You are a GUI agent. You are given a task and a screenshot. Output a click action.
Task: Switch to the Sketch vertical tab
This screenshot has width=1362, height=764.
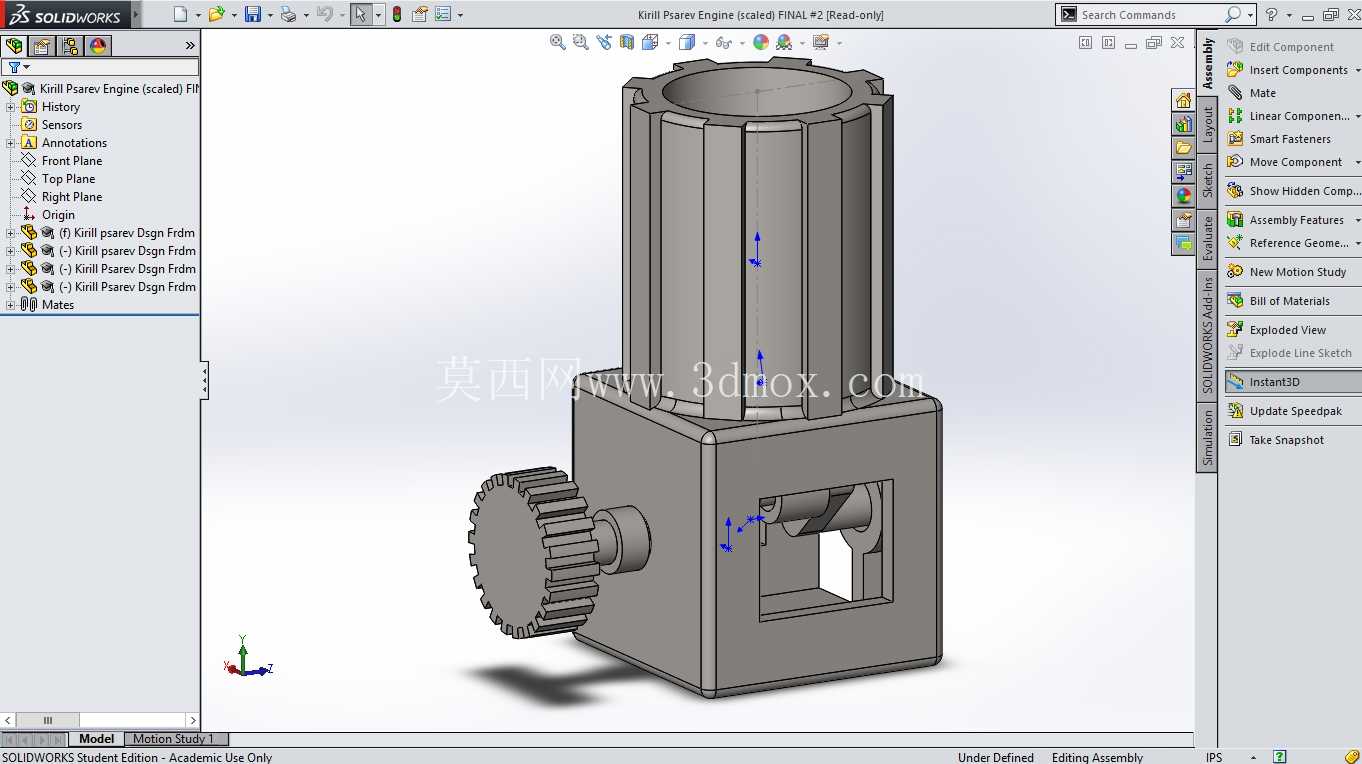click(x=1208, y=180)
